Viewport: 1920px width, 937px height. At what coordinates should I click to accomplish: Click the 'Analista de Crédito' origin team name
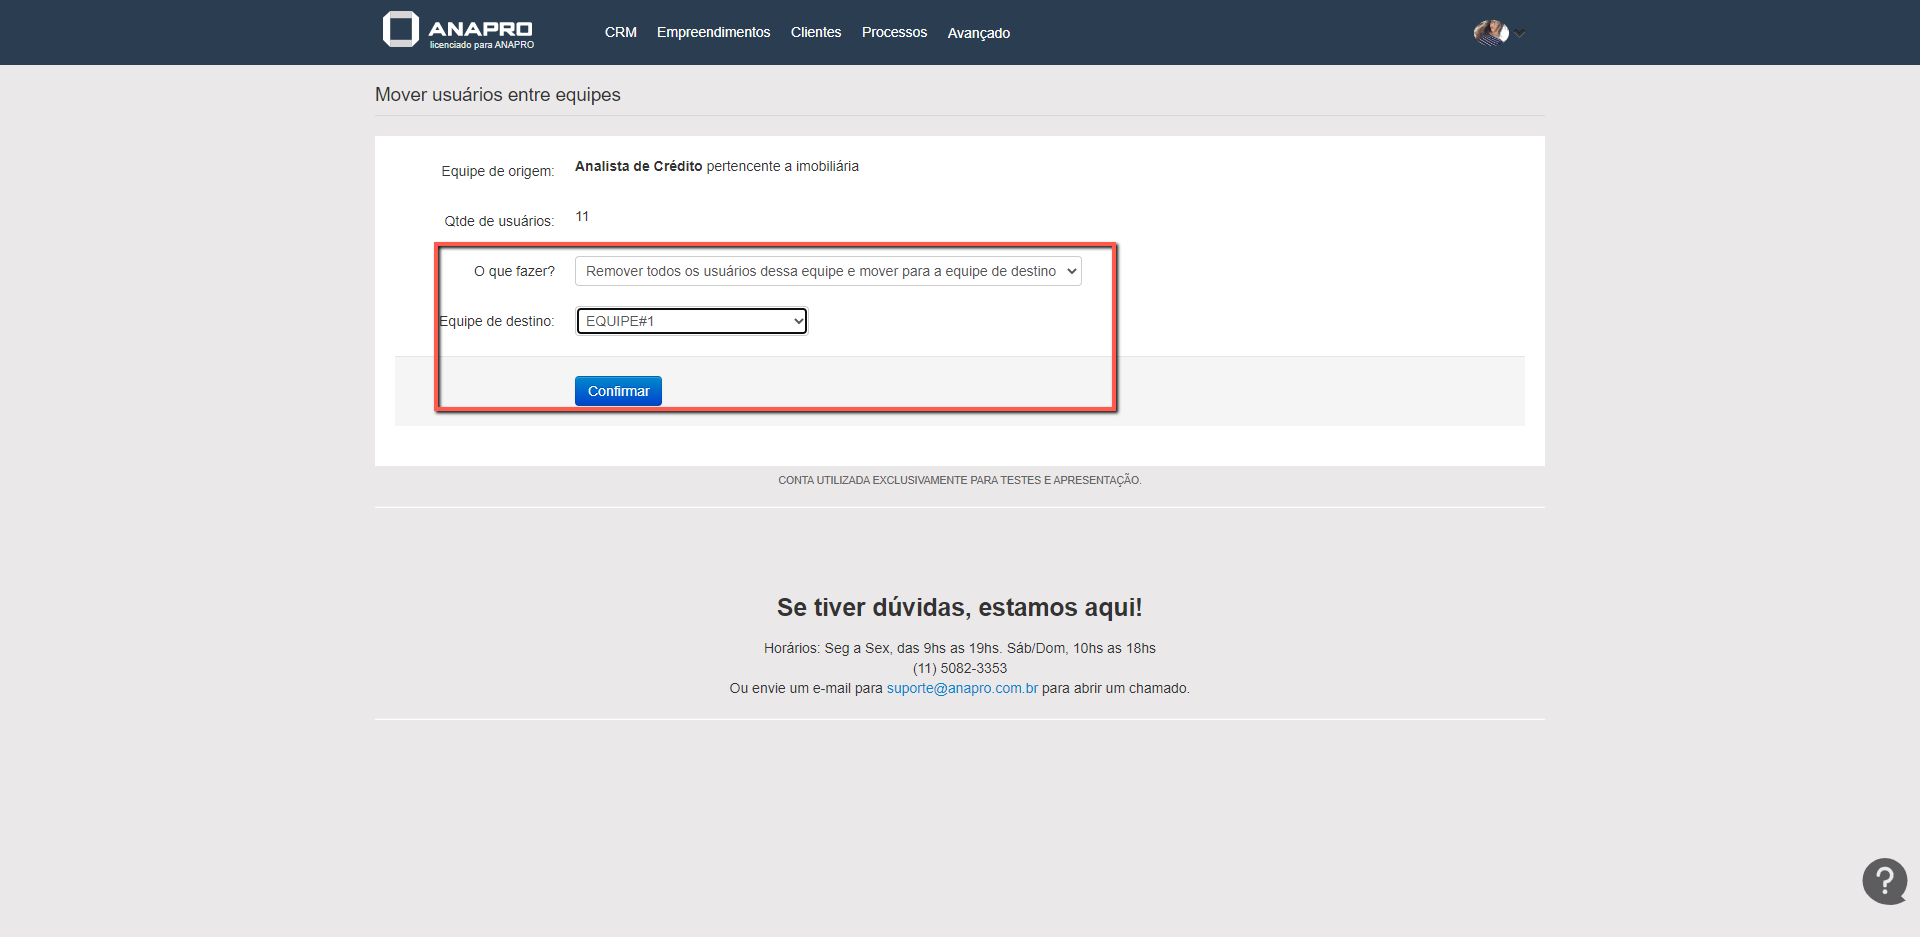point(638,166)
